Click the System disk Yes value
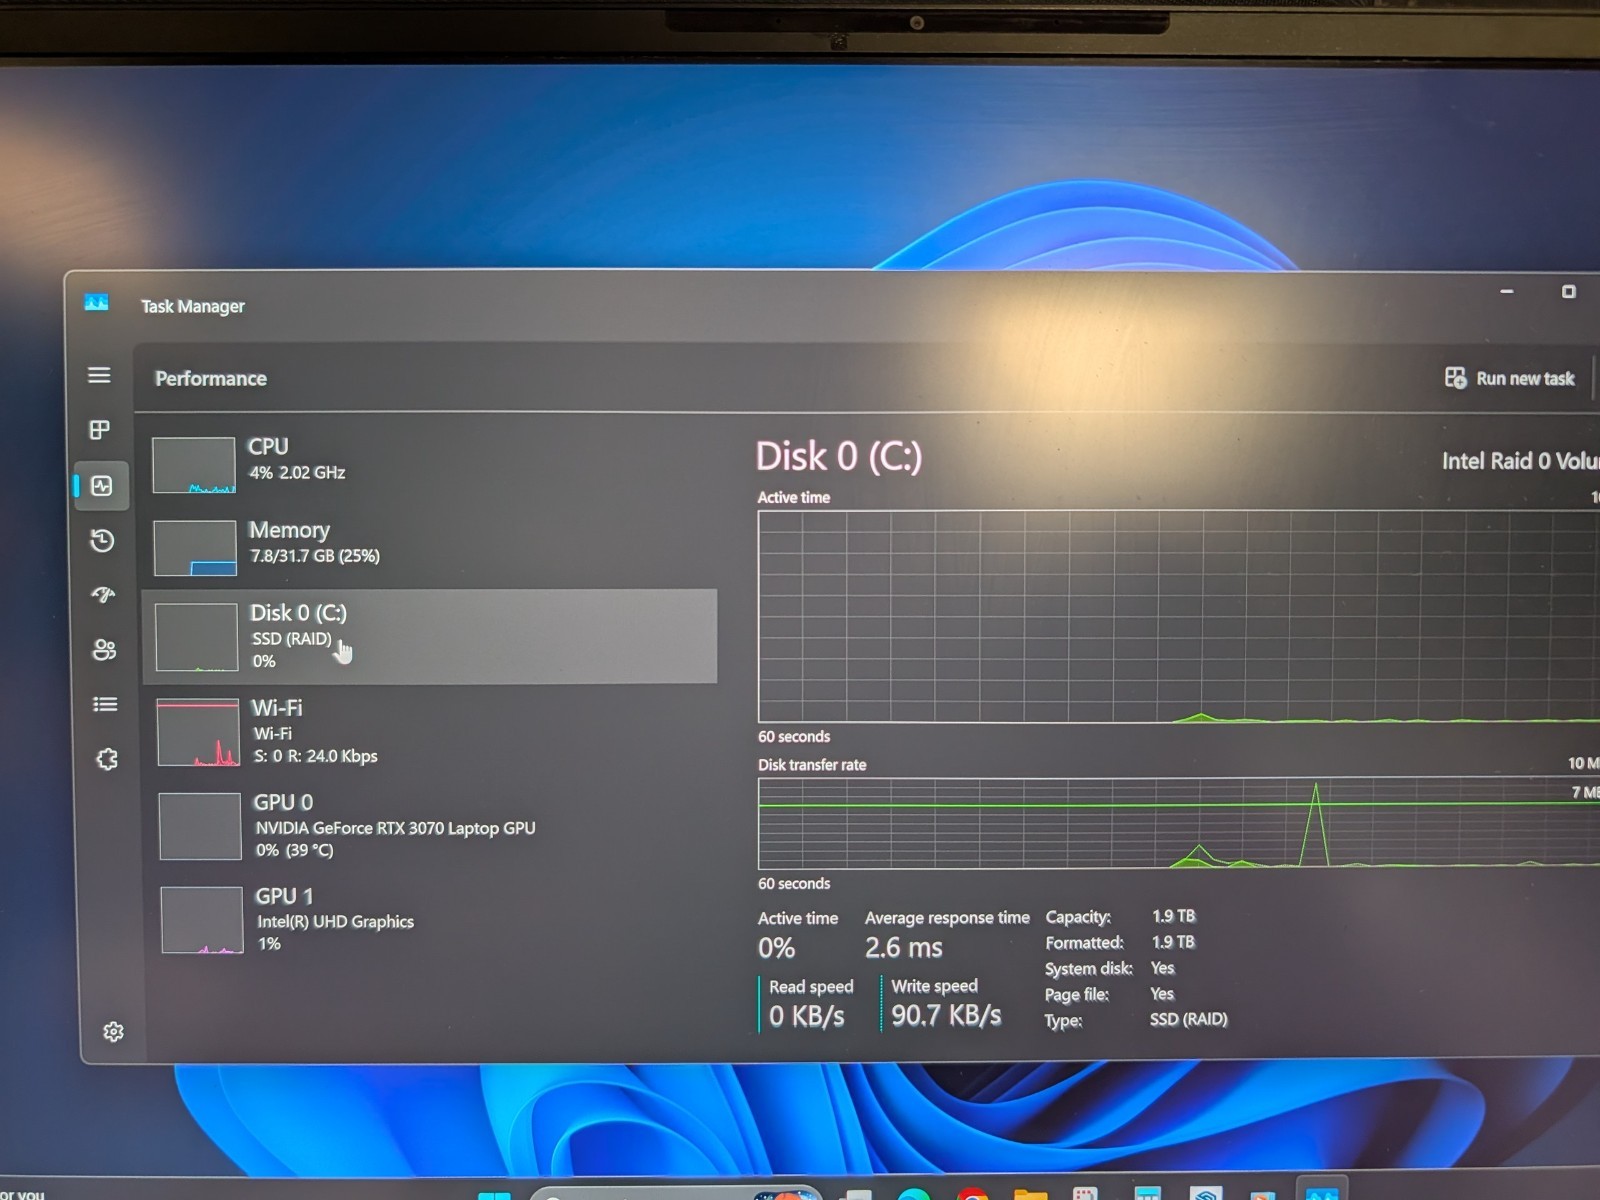The width and height of the screenshot is (1600, 1200). click(x=1163, y=968)
